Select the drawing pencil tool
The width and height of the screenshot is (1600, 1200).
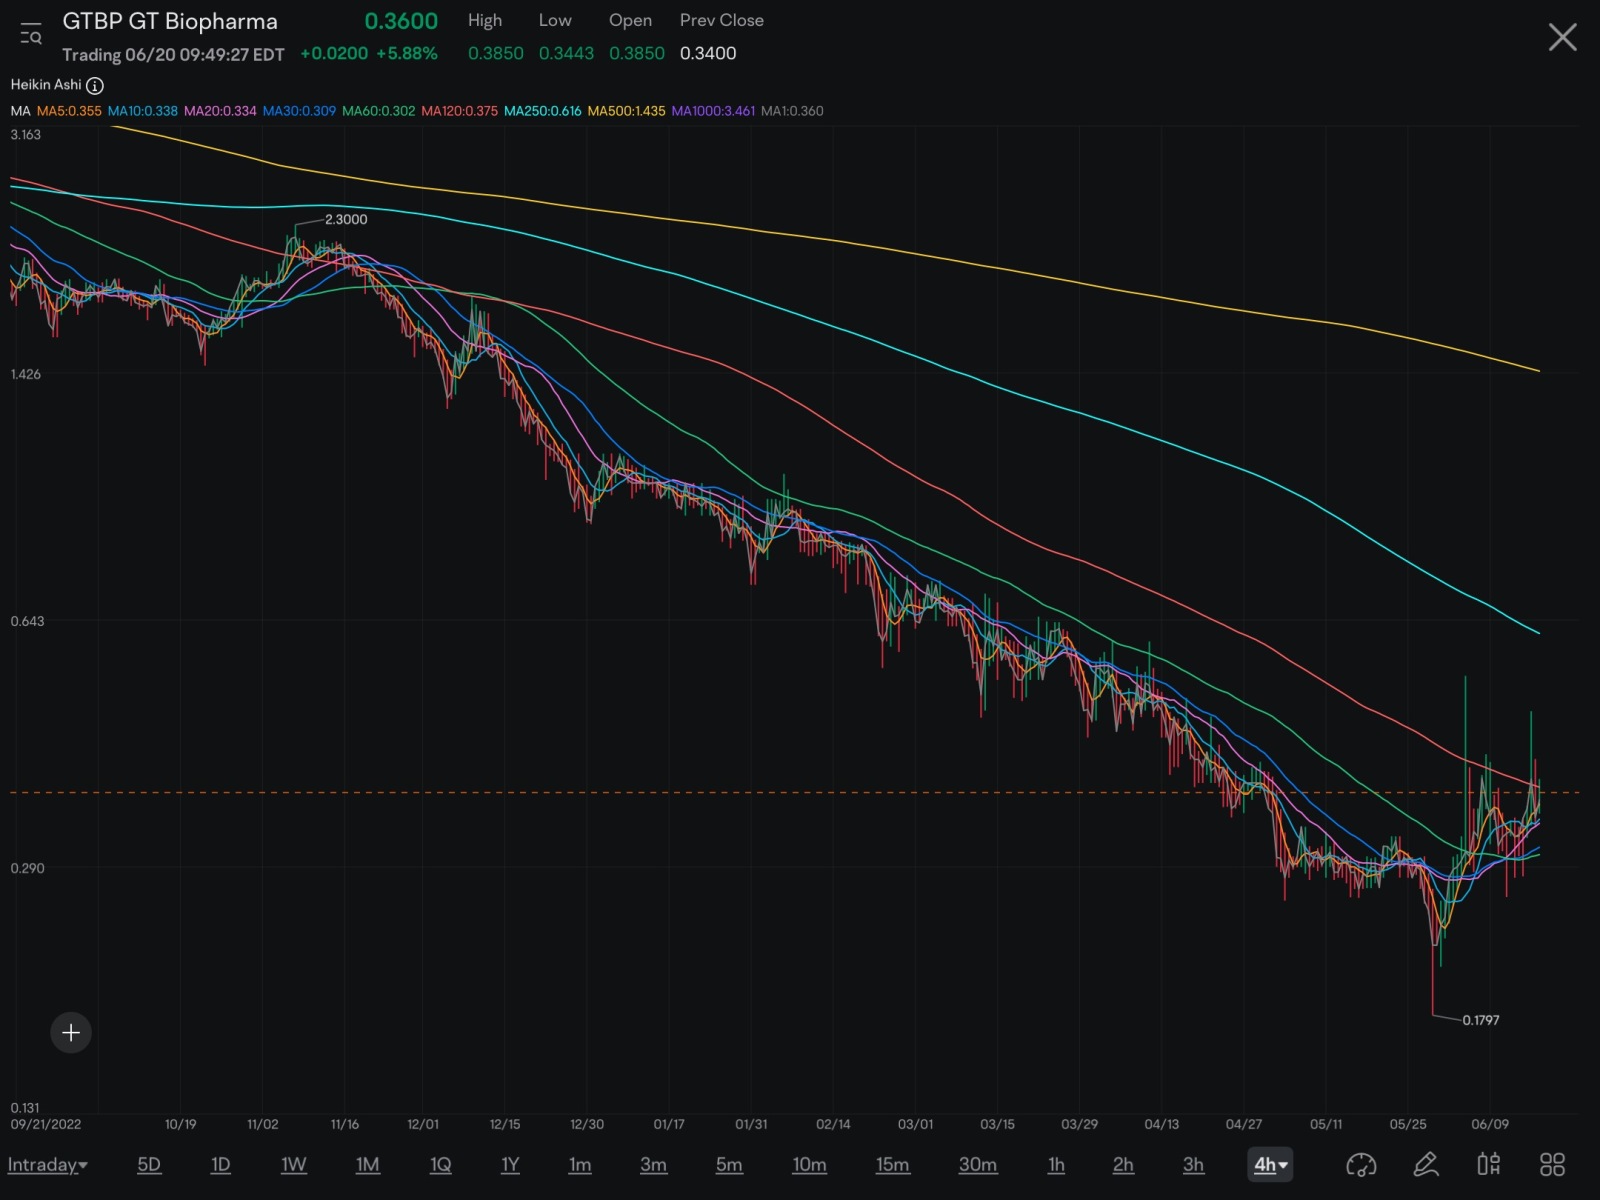click(1426, 1165)
